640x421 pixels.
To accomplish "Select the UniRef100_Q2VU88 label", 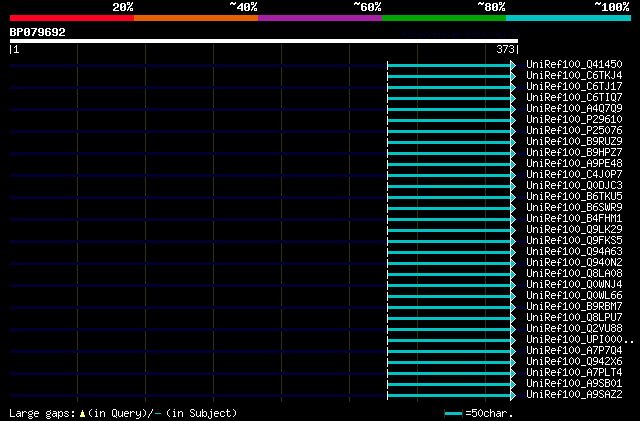I will click(x=574, y=329).
